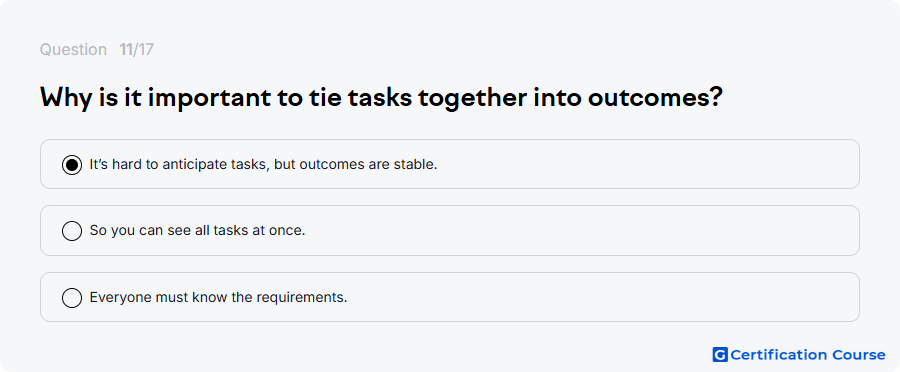Click the 'Question' progress label
Screen dimensions: 900x372
tap(73, 50)
